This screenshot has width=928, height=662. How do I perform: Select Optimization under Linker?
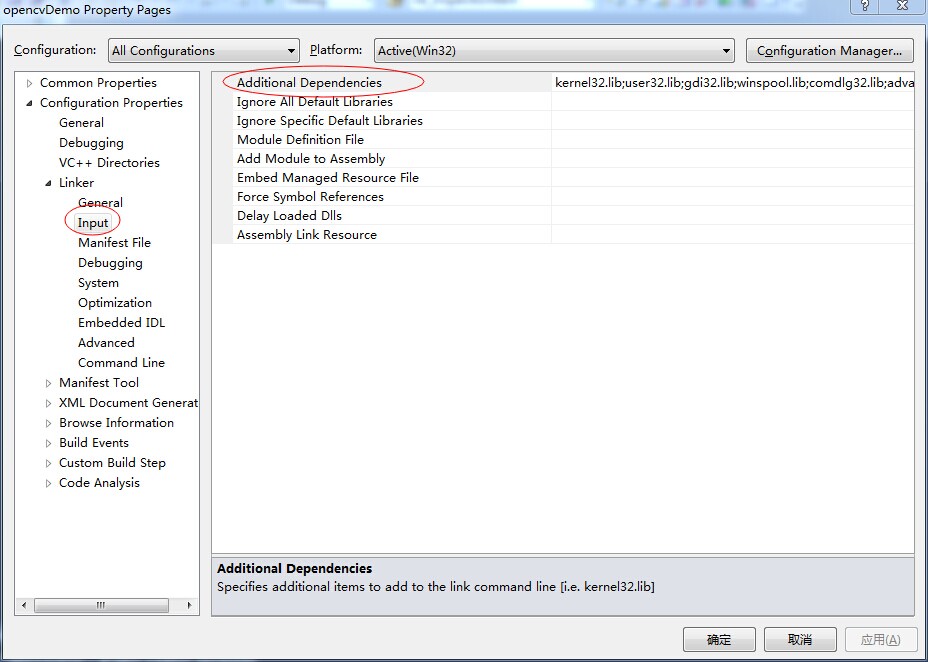(115, 303)
